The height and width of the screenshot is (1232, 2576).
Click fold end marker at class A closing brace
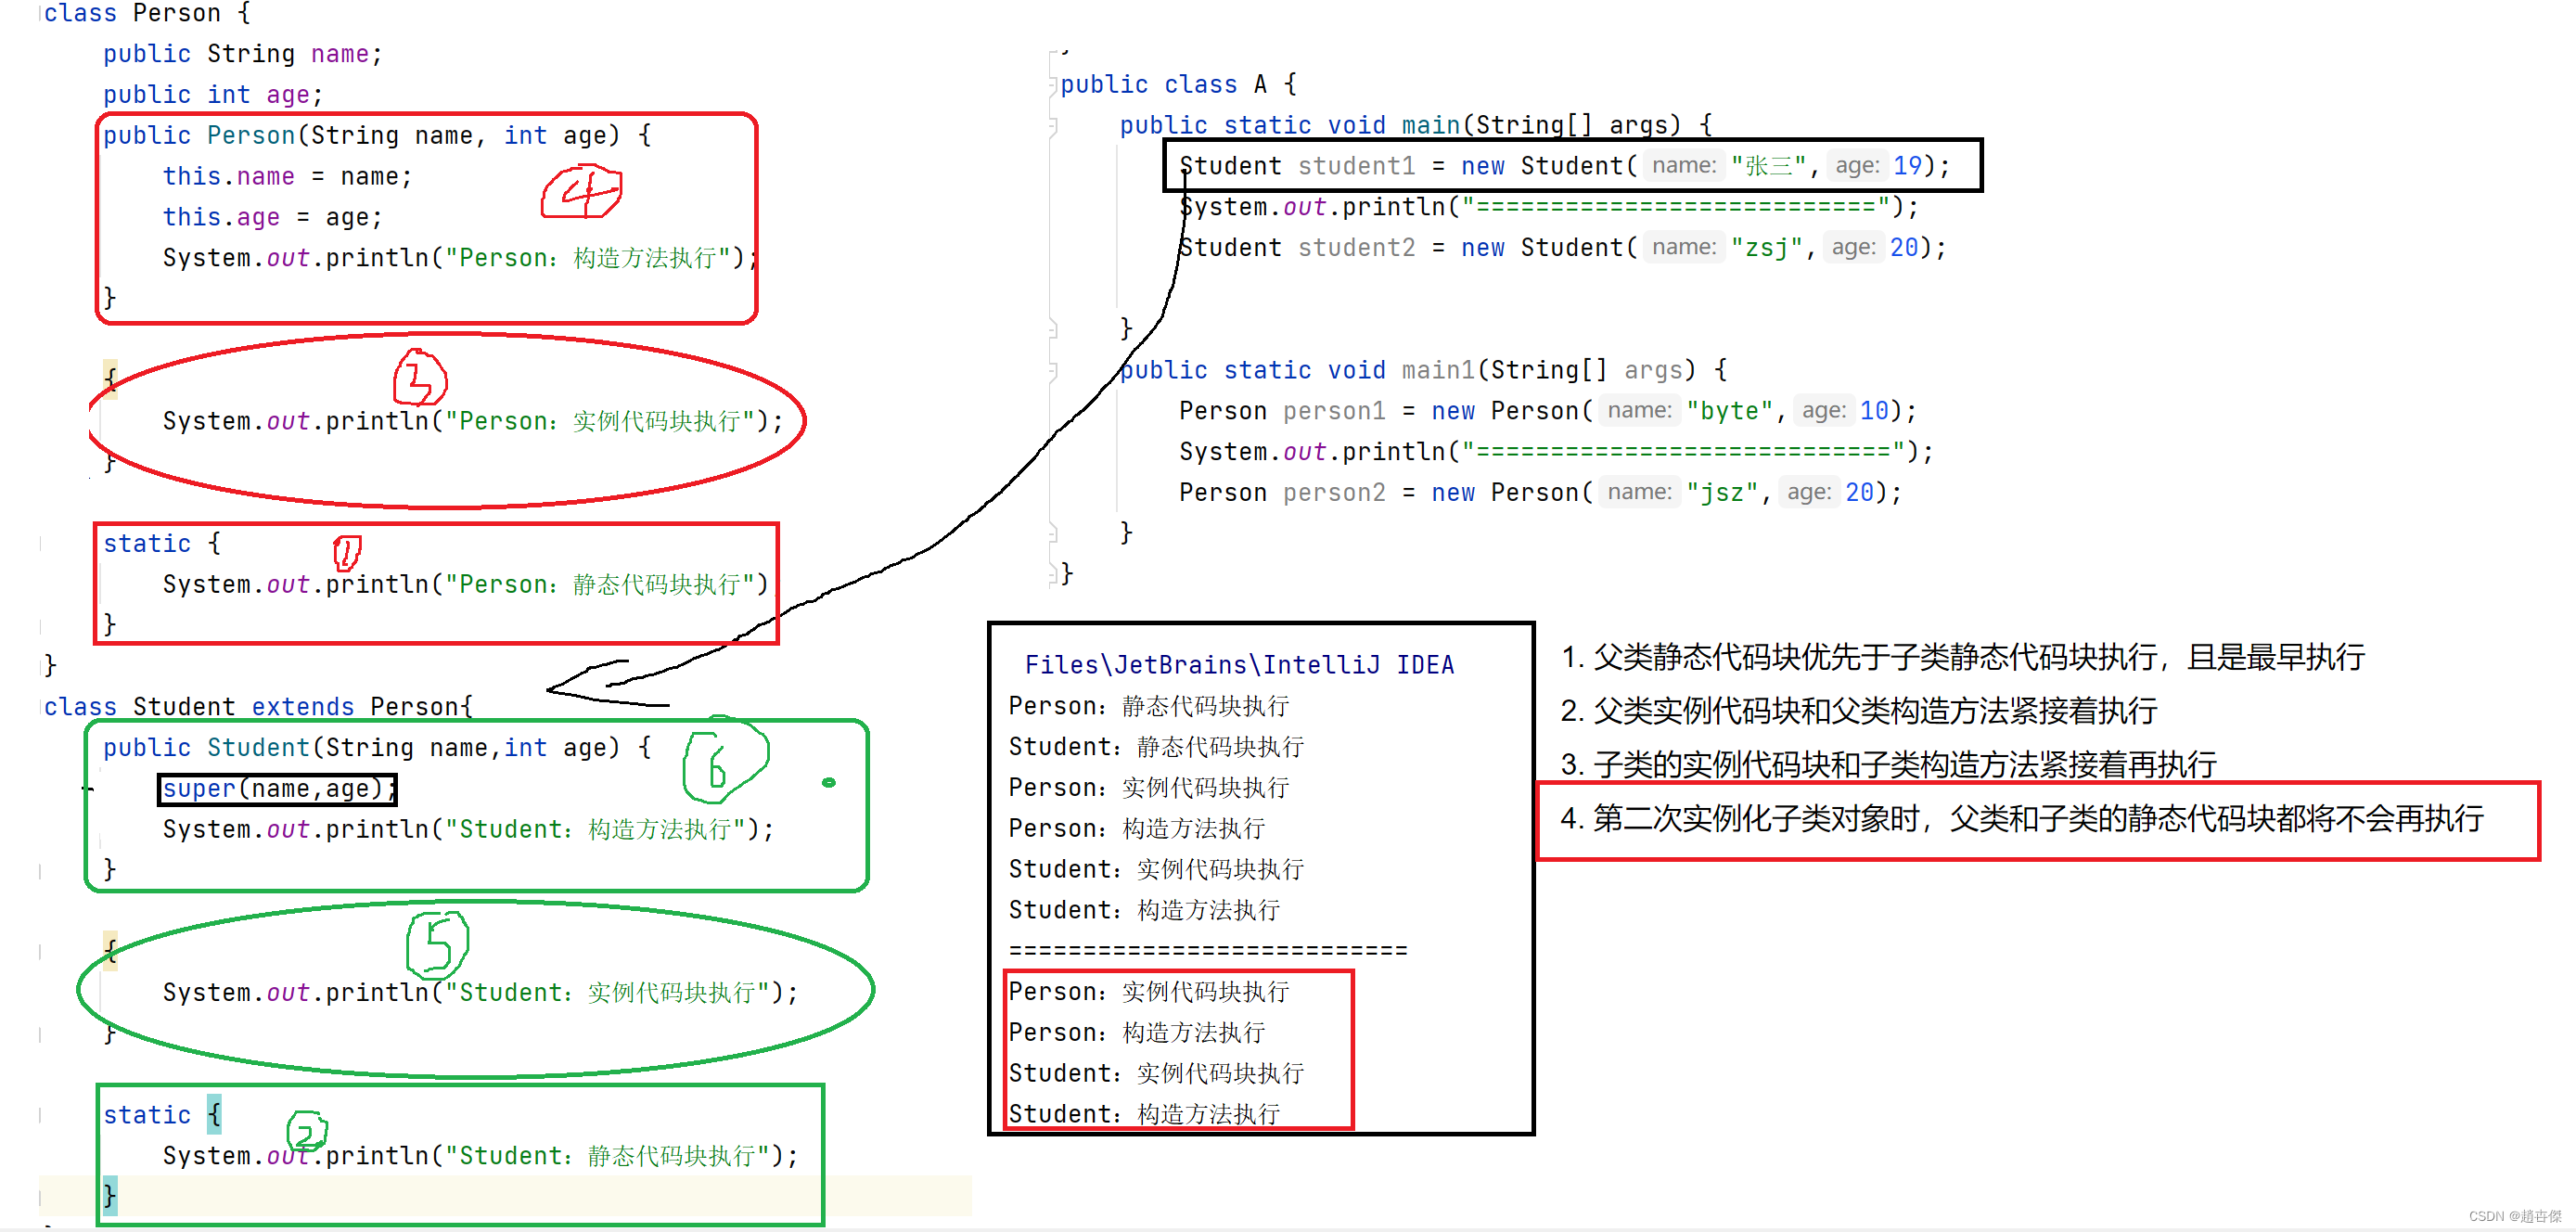(x=1053, y=574)
